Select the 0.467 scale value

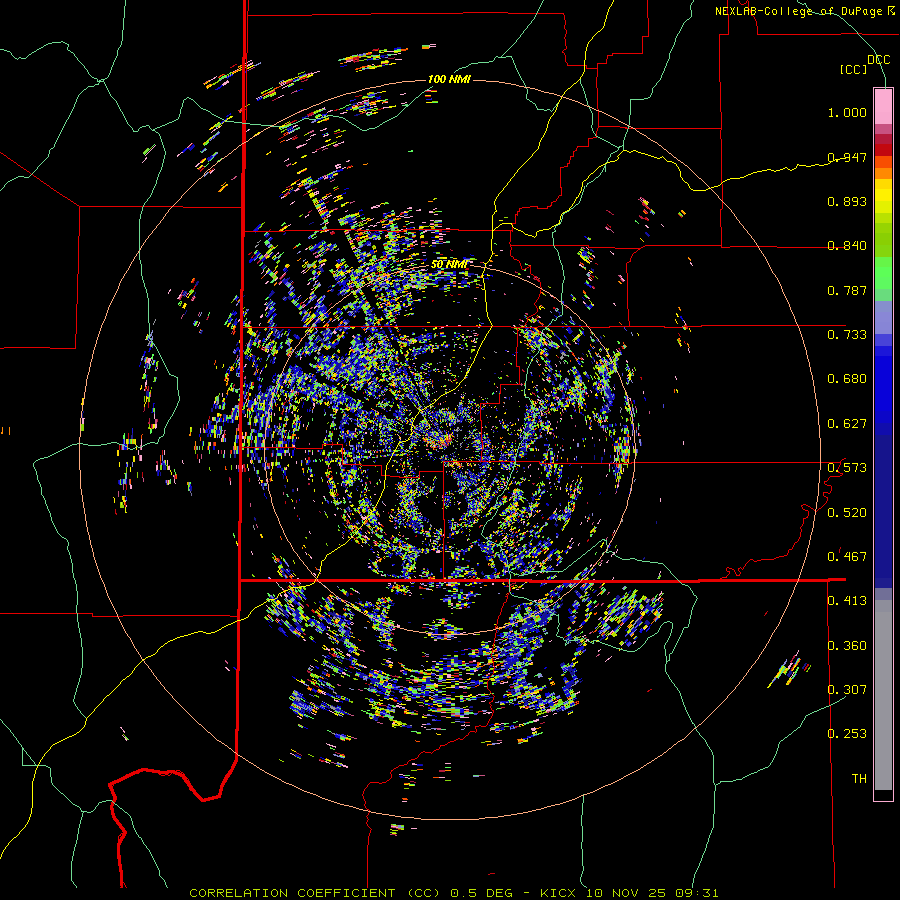click(847, 557)
